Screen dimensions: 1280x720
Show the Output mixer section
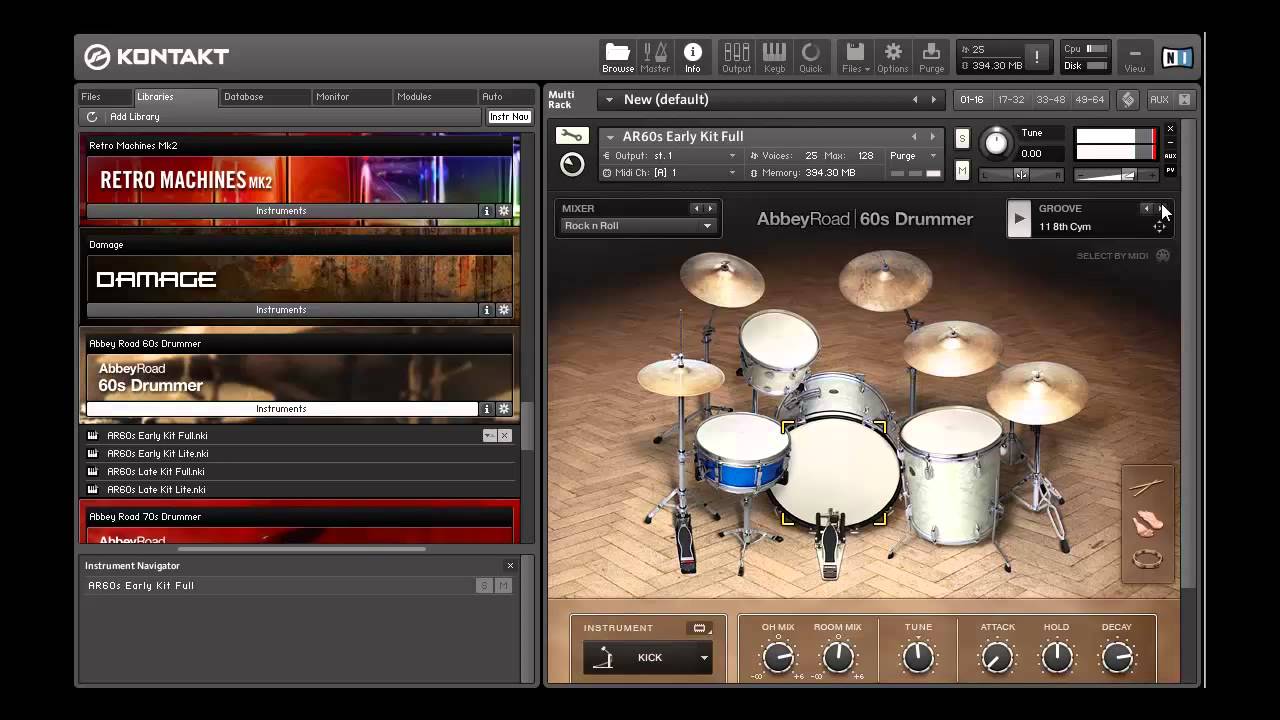click(x=737, y=57)
